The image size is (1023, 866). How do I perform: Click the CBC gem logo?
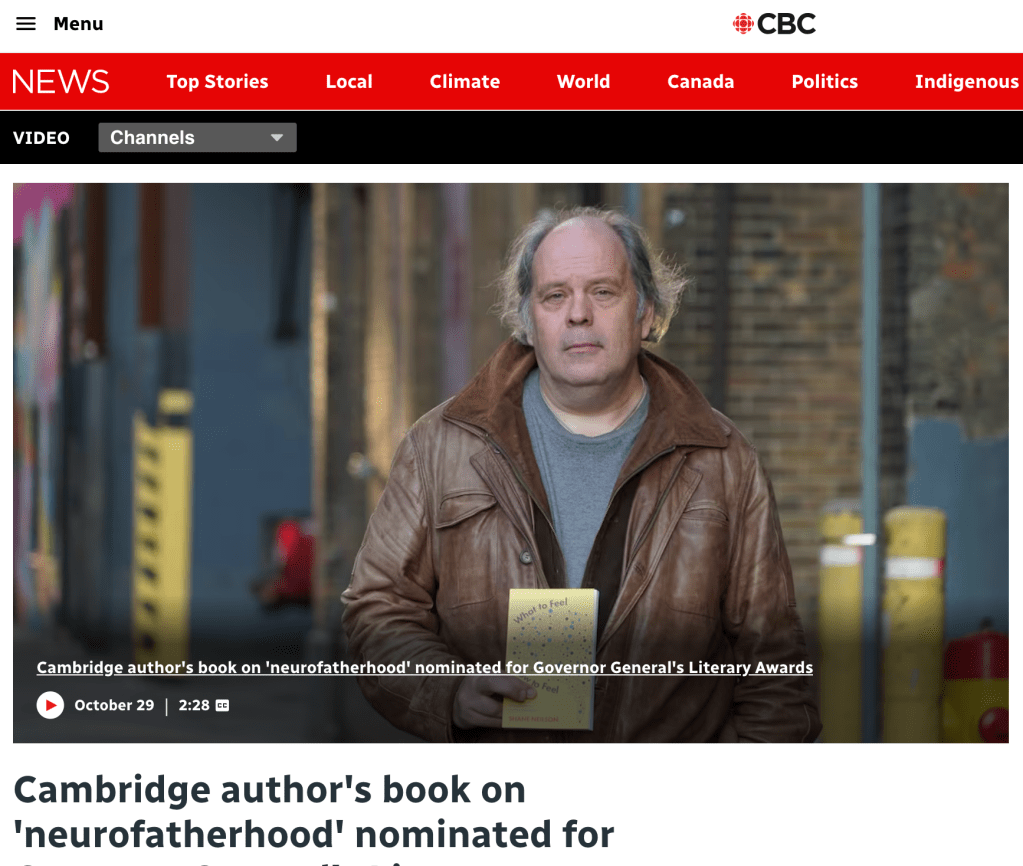coord(742,24)
